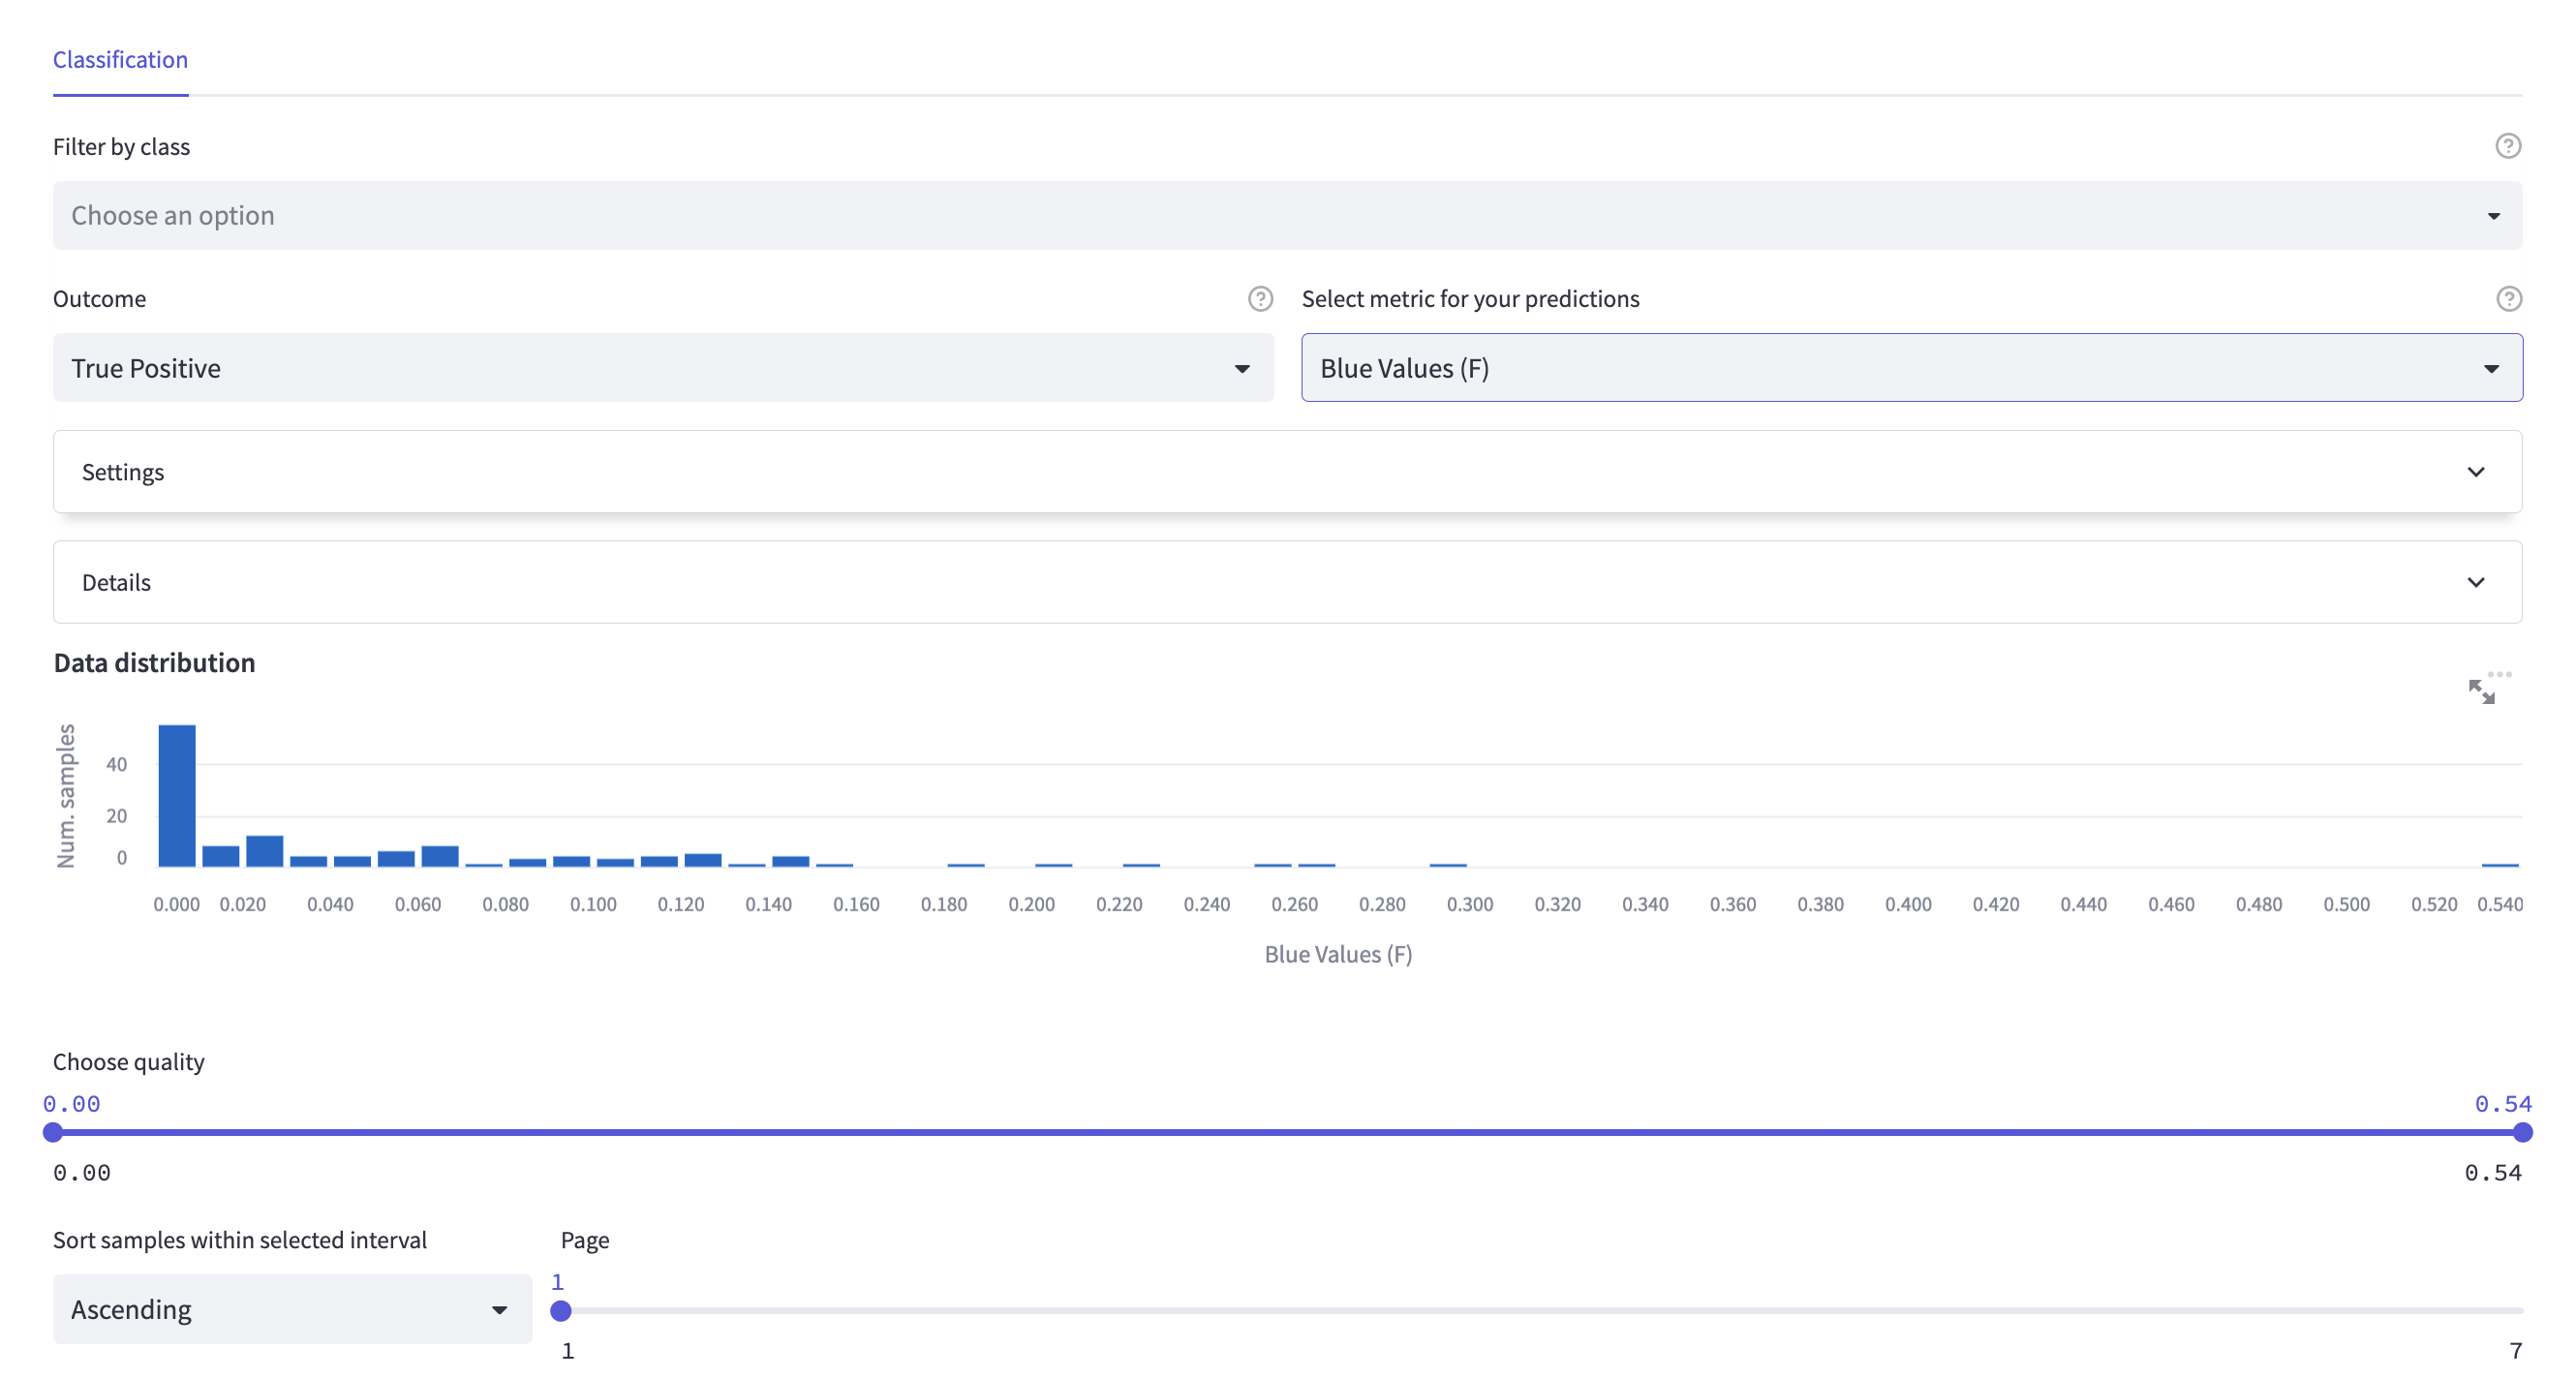Click the 0.300 x-axis tick label

tap(1469, 904)
